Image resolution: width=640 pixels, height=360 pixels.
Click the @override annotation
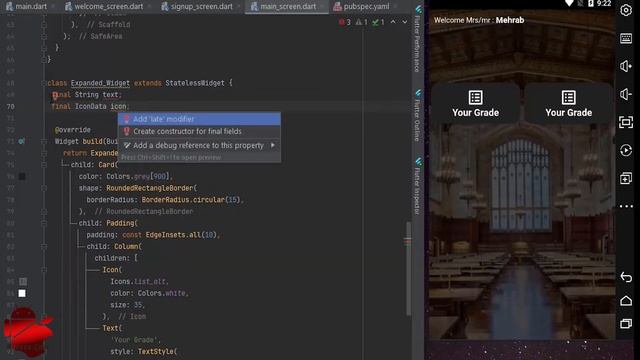[73, 130]
